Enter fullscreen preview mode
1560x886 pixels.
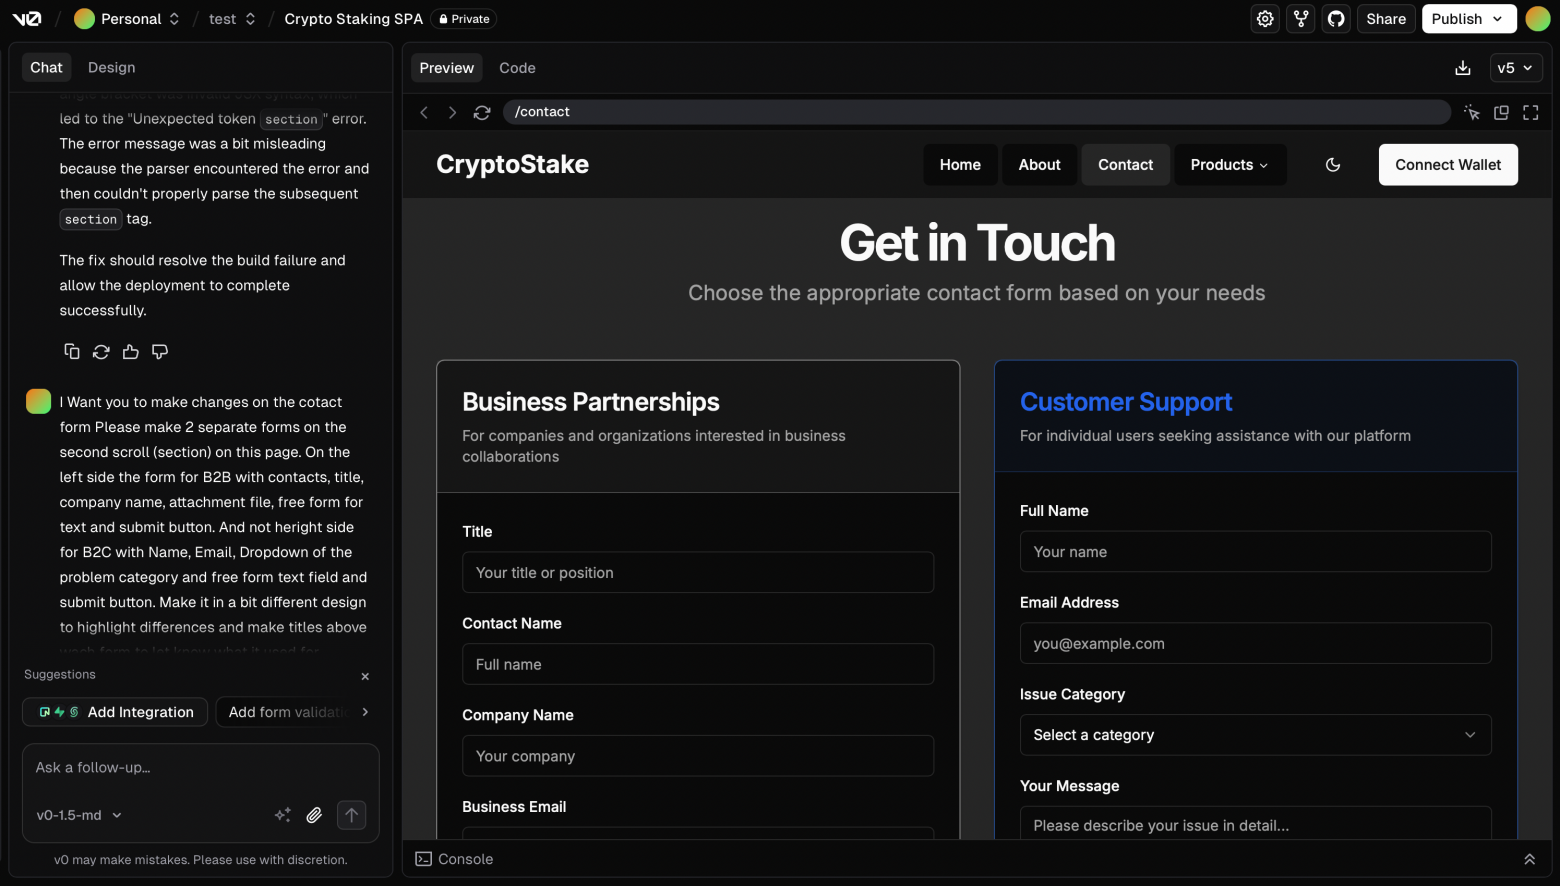(1530, 113)
